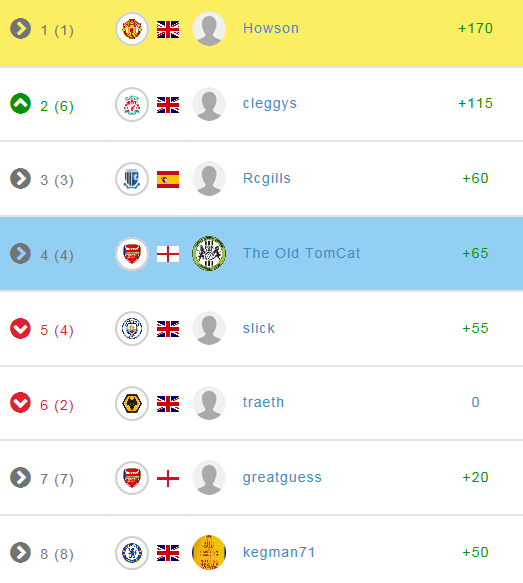
Task: Click the Arsenal badge next to greatguess
Action: click(x=132, y=478)
